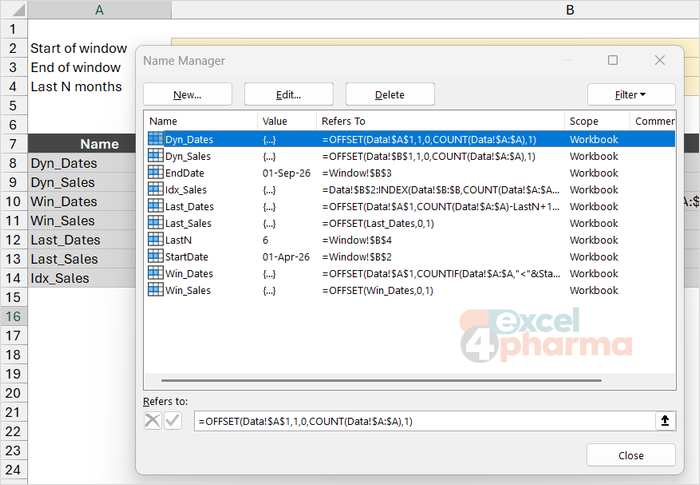Click the Last_Dates name icon
700x485 pixels.
pyautogui.click(x=155, y=206)
